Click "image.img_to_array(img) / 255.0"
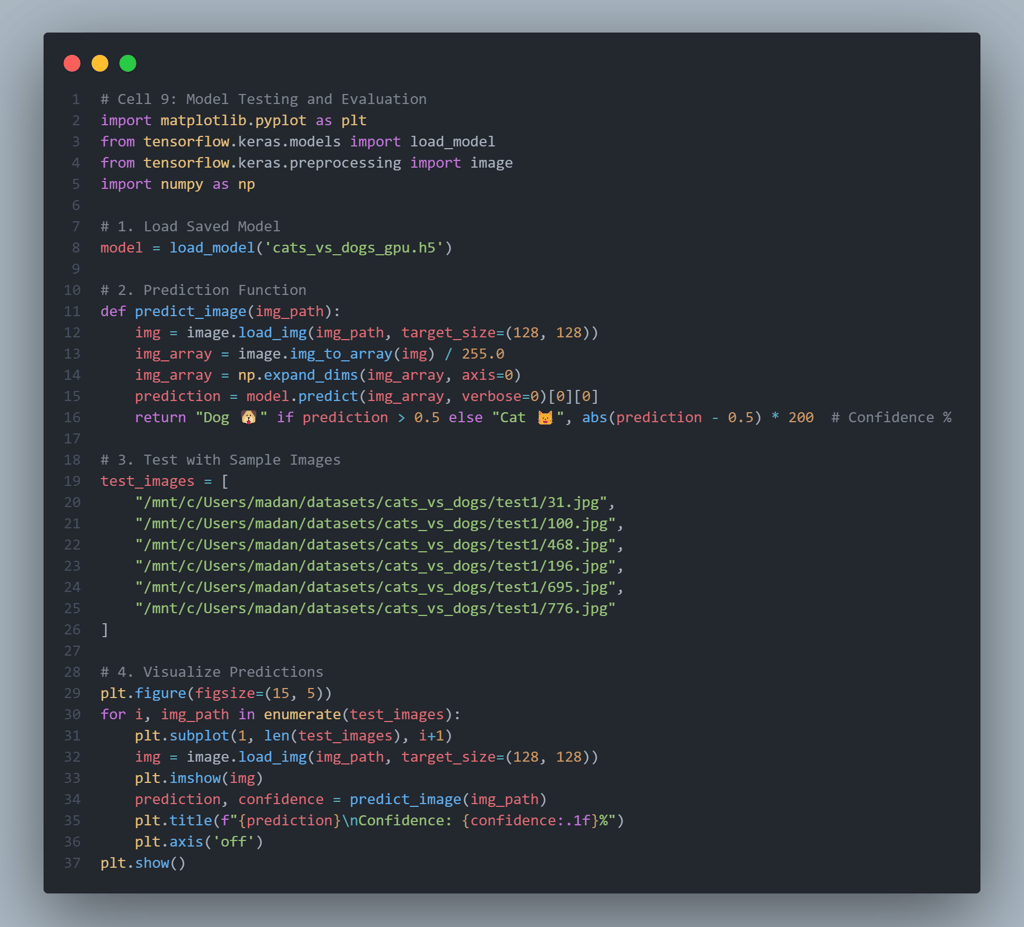The height and width of the screenshot is (927, 1024). [371, 354]
